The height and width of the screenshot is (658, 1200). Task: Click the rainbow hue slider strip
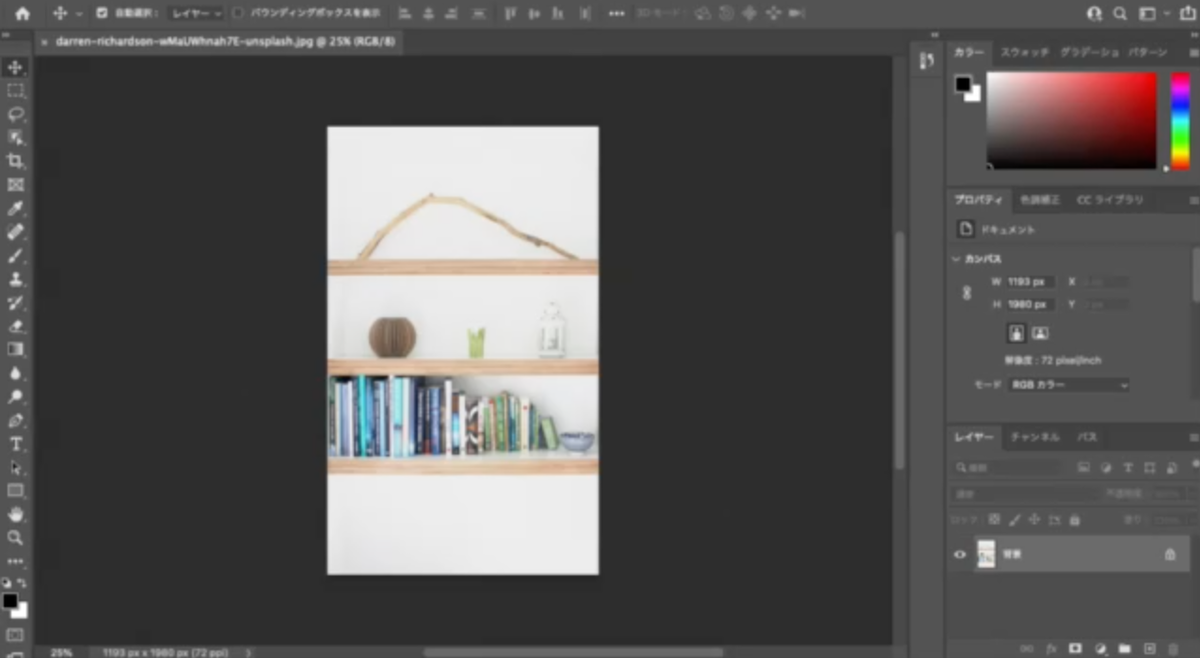point(1181,121)
